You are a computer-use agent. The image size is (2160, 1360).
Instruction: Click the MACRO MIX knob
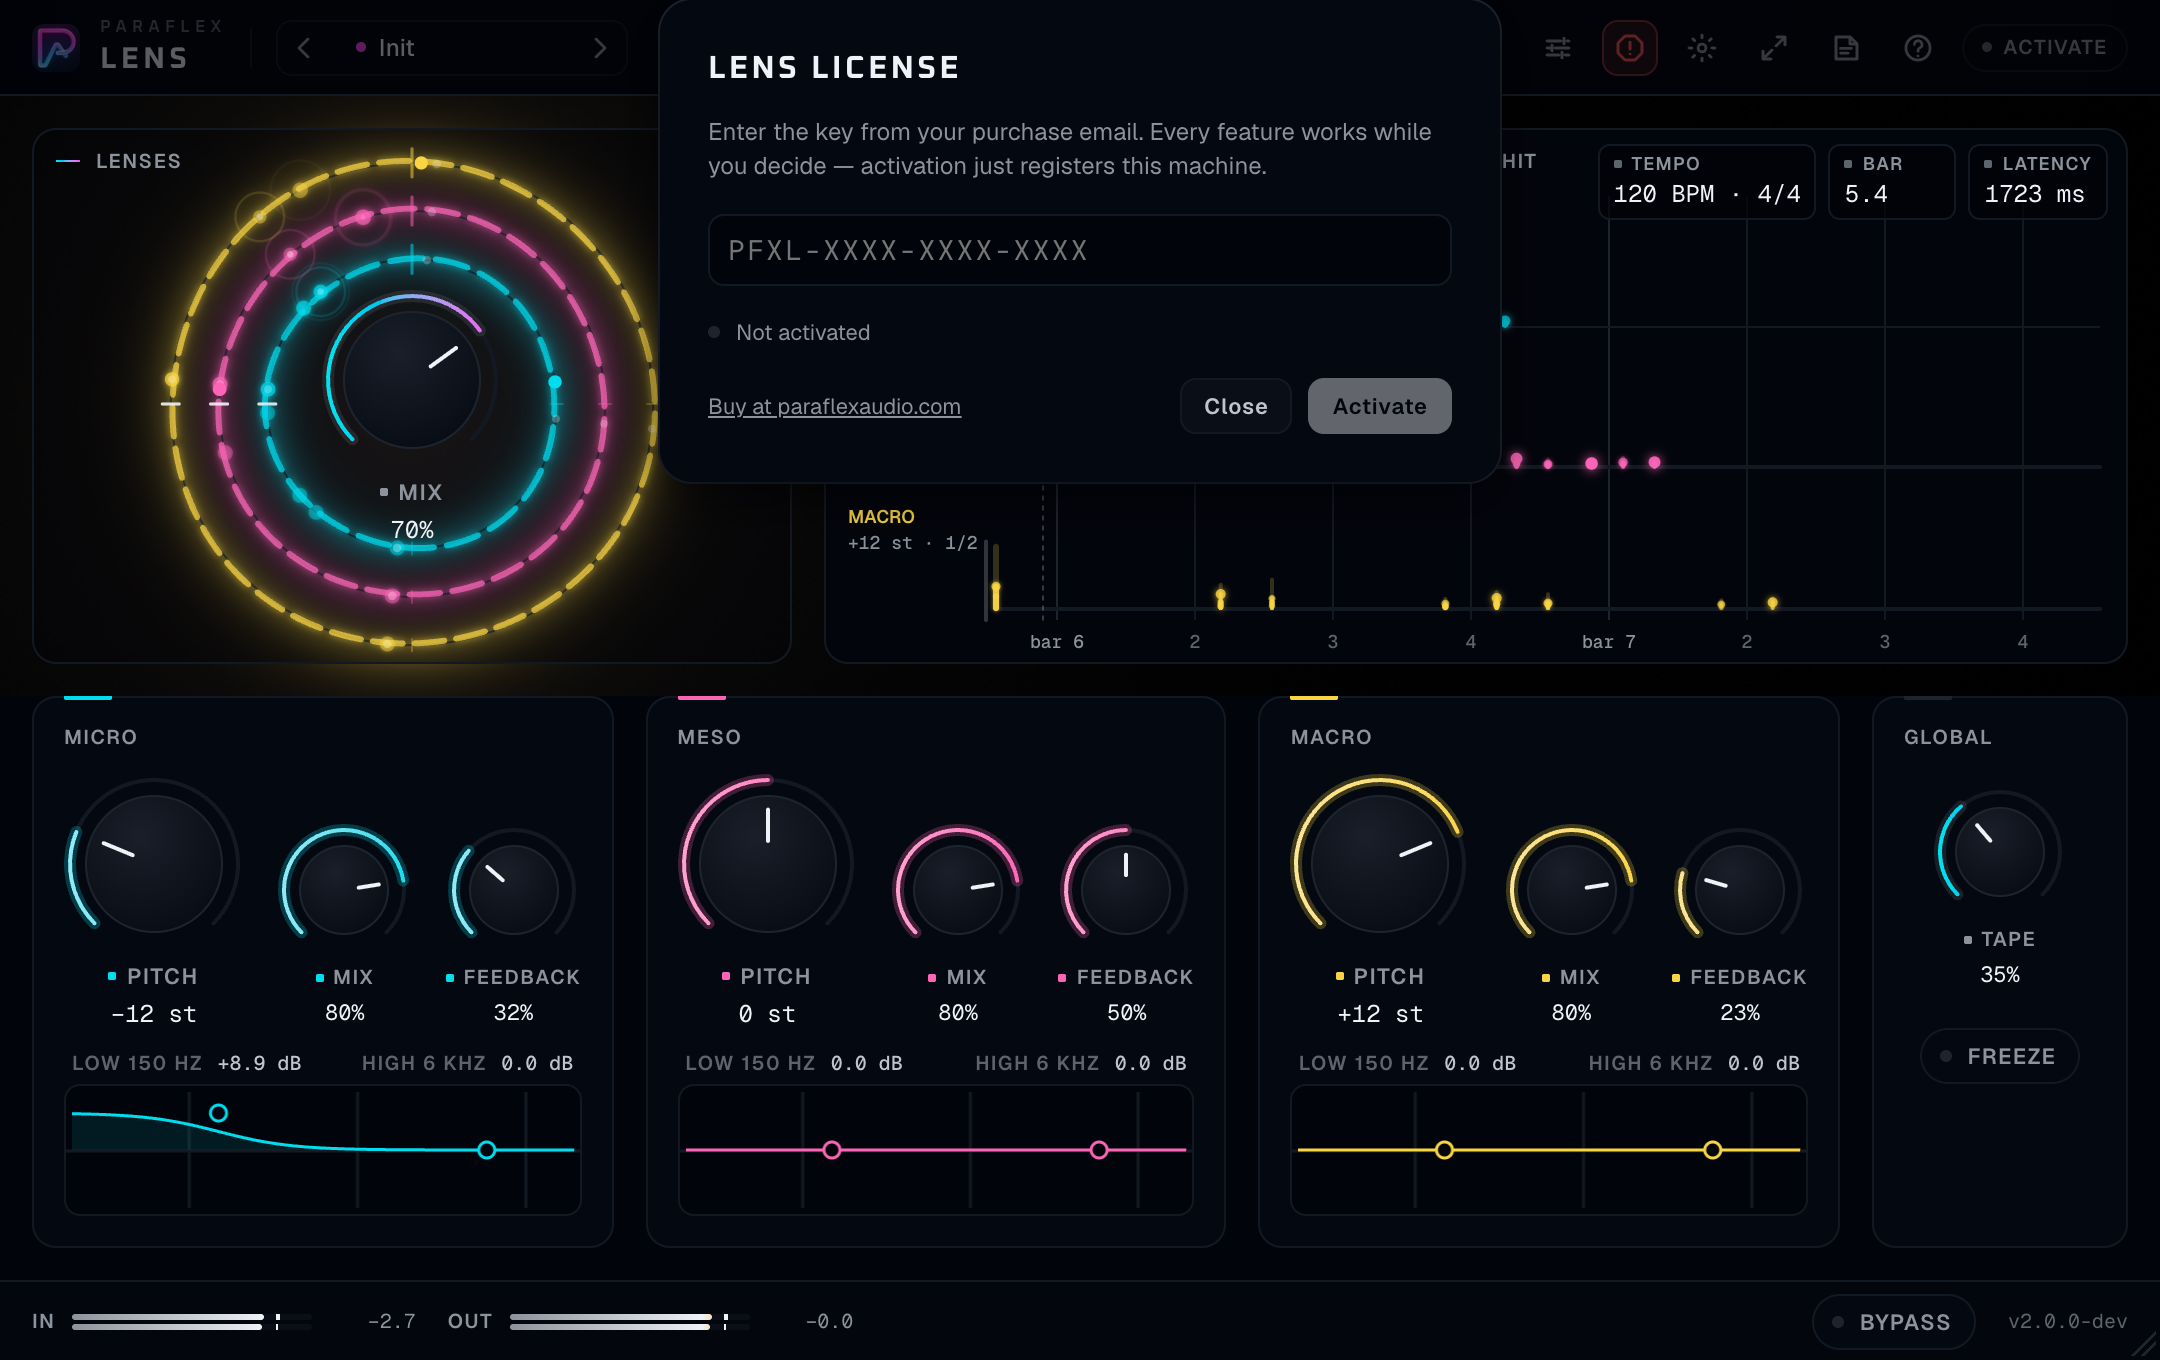(x=1571, y=890)
